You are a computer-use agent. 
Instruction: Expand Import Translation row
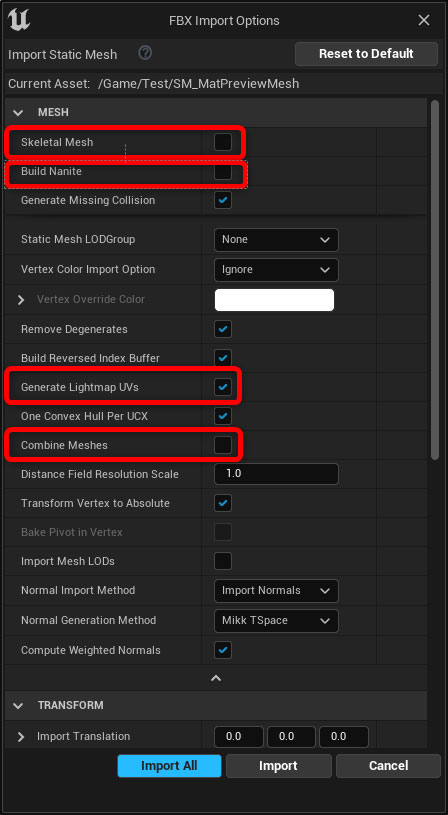point(21,737)
